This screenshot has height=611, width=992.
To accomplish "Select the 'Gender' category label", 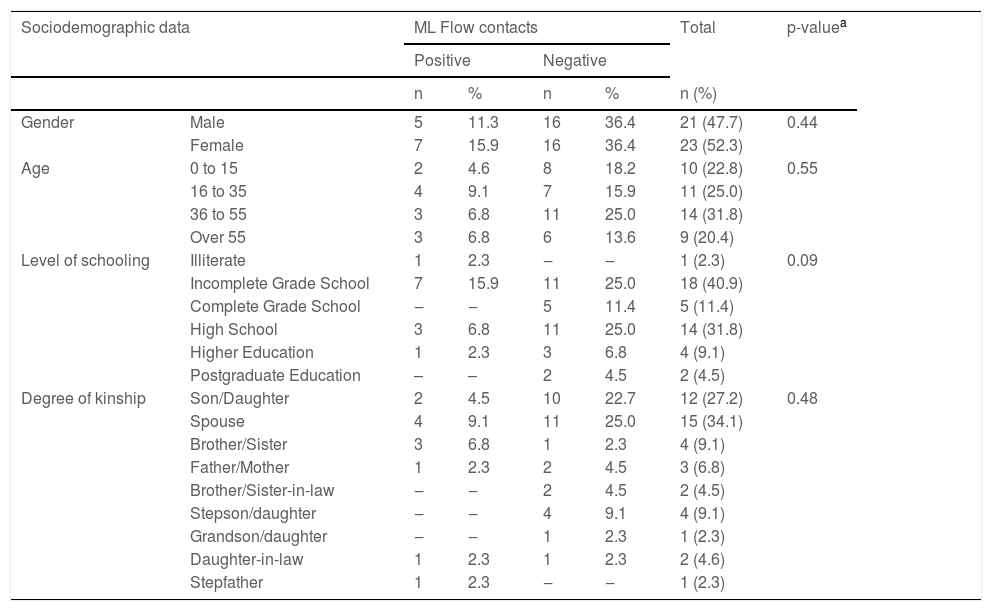I will click(48, 122).
